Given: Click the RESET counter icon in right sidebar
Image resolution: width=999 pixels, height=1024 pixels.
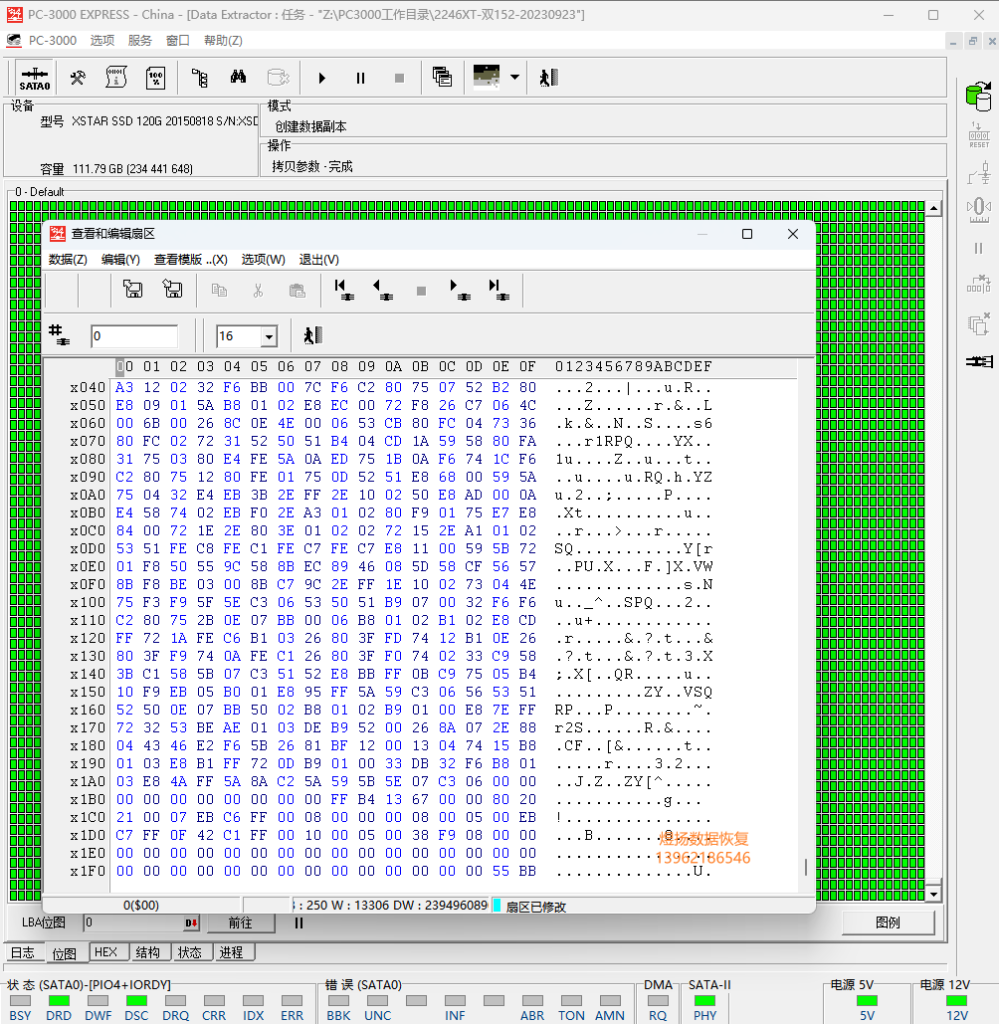Looking at the screenshot, I should pos(979,135).
